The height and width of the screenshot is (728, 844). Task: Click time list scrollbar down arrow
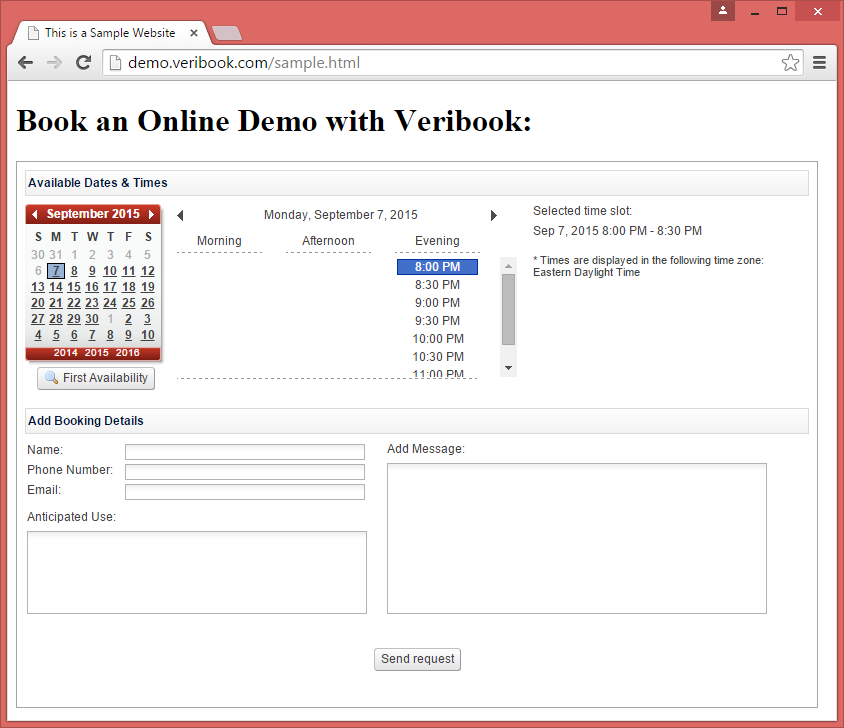[508, 368]
